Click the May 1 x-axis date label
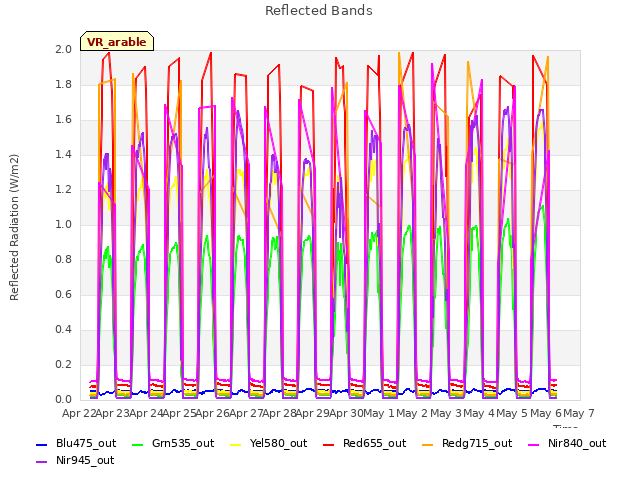 (x=378, y=413)
